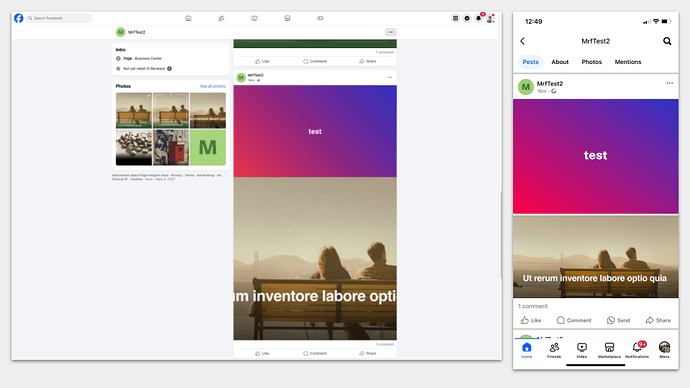This screenshot has width=690, height=388.
Task: Open Messenger icon in desktop header
Action: click(467, 18)
